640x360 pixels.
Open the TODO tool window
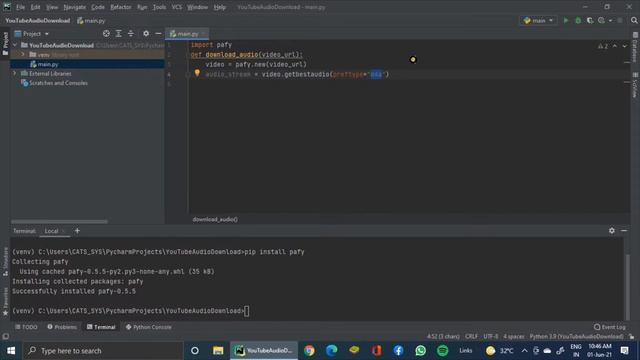pyautogui.click(x=26, y=327)
